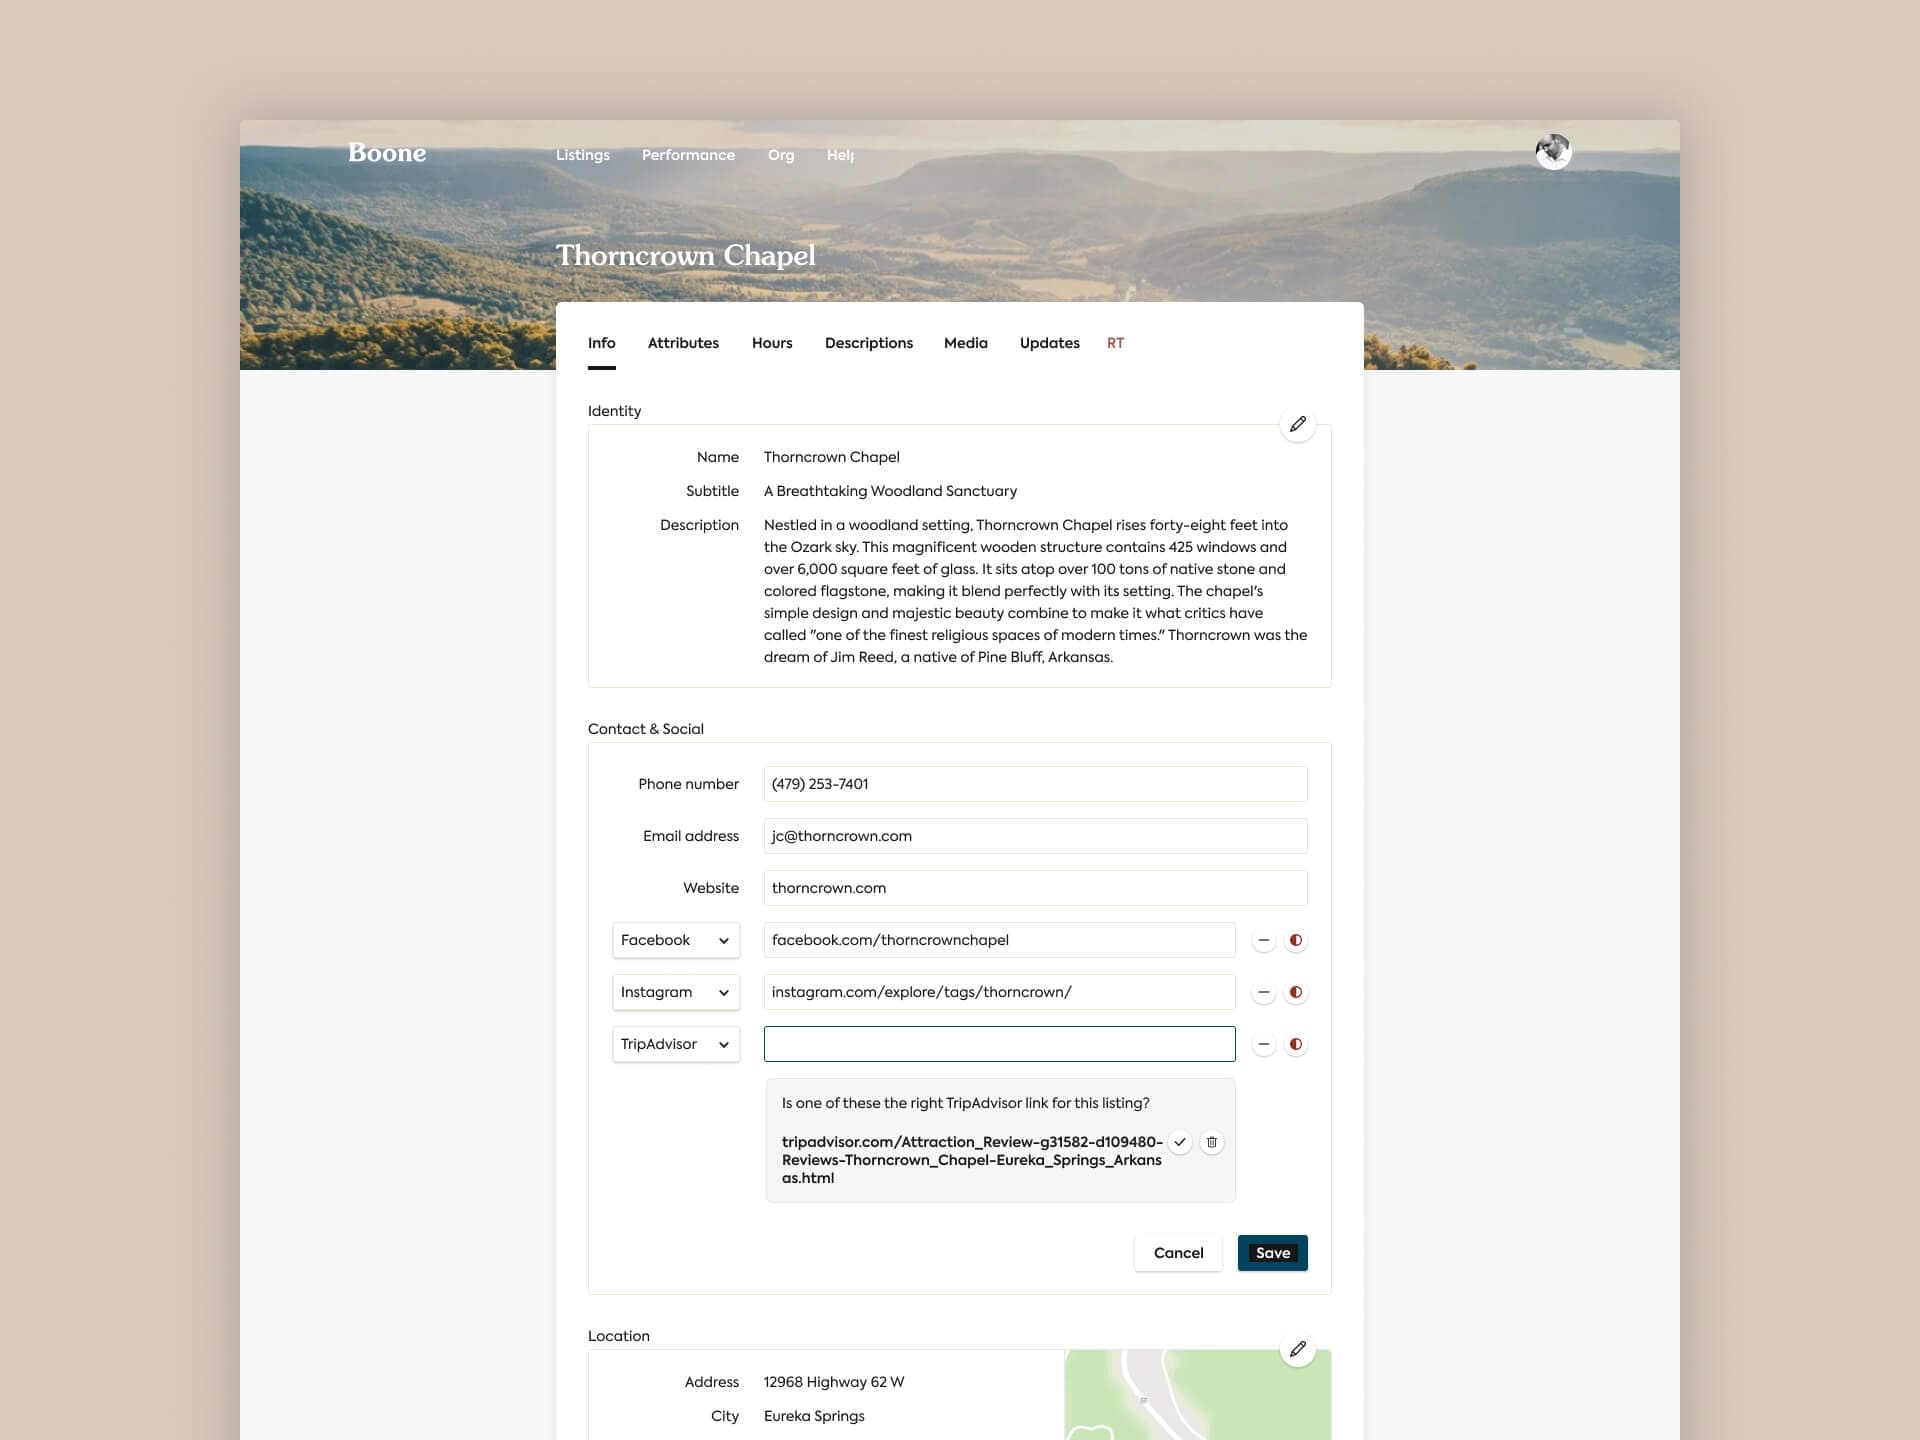Toggle the red half-circle icon for Facebook

tap(1296, 940)
